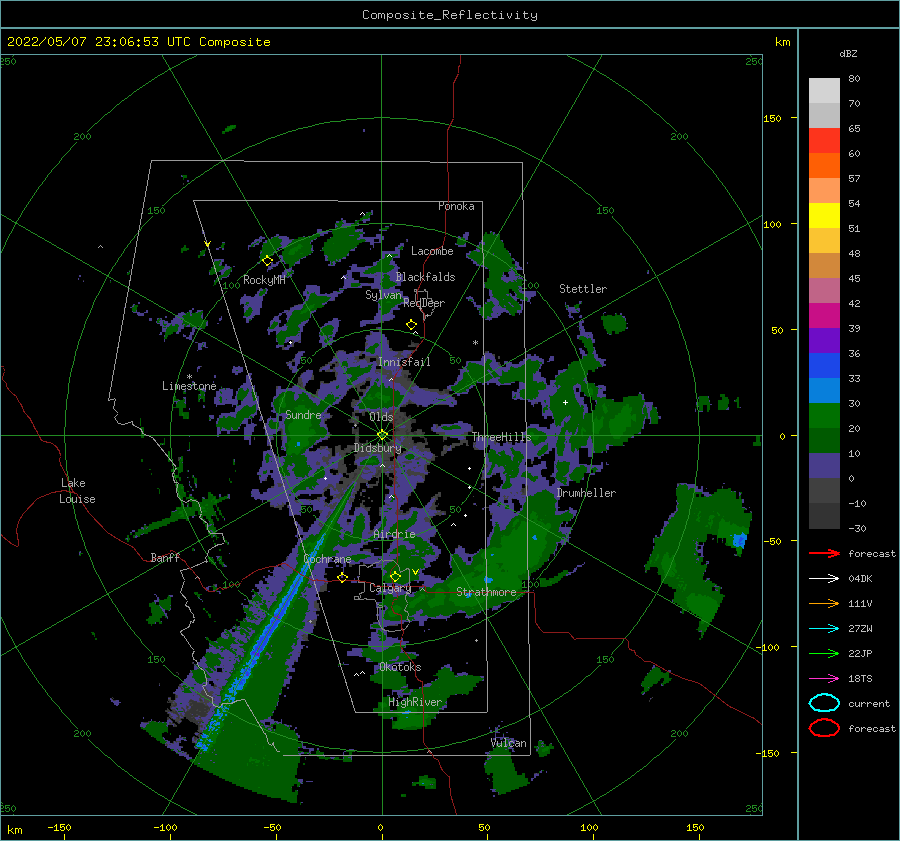Select the Drumheller label
900x841 pixels.
pyautogui.click(x=586, y=493)
